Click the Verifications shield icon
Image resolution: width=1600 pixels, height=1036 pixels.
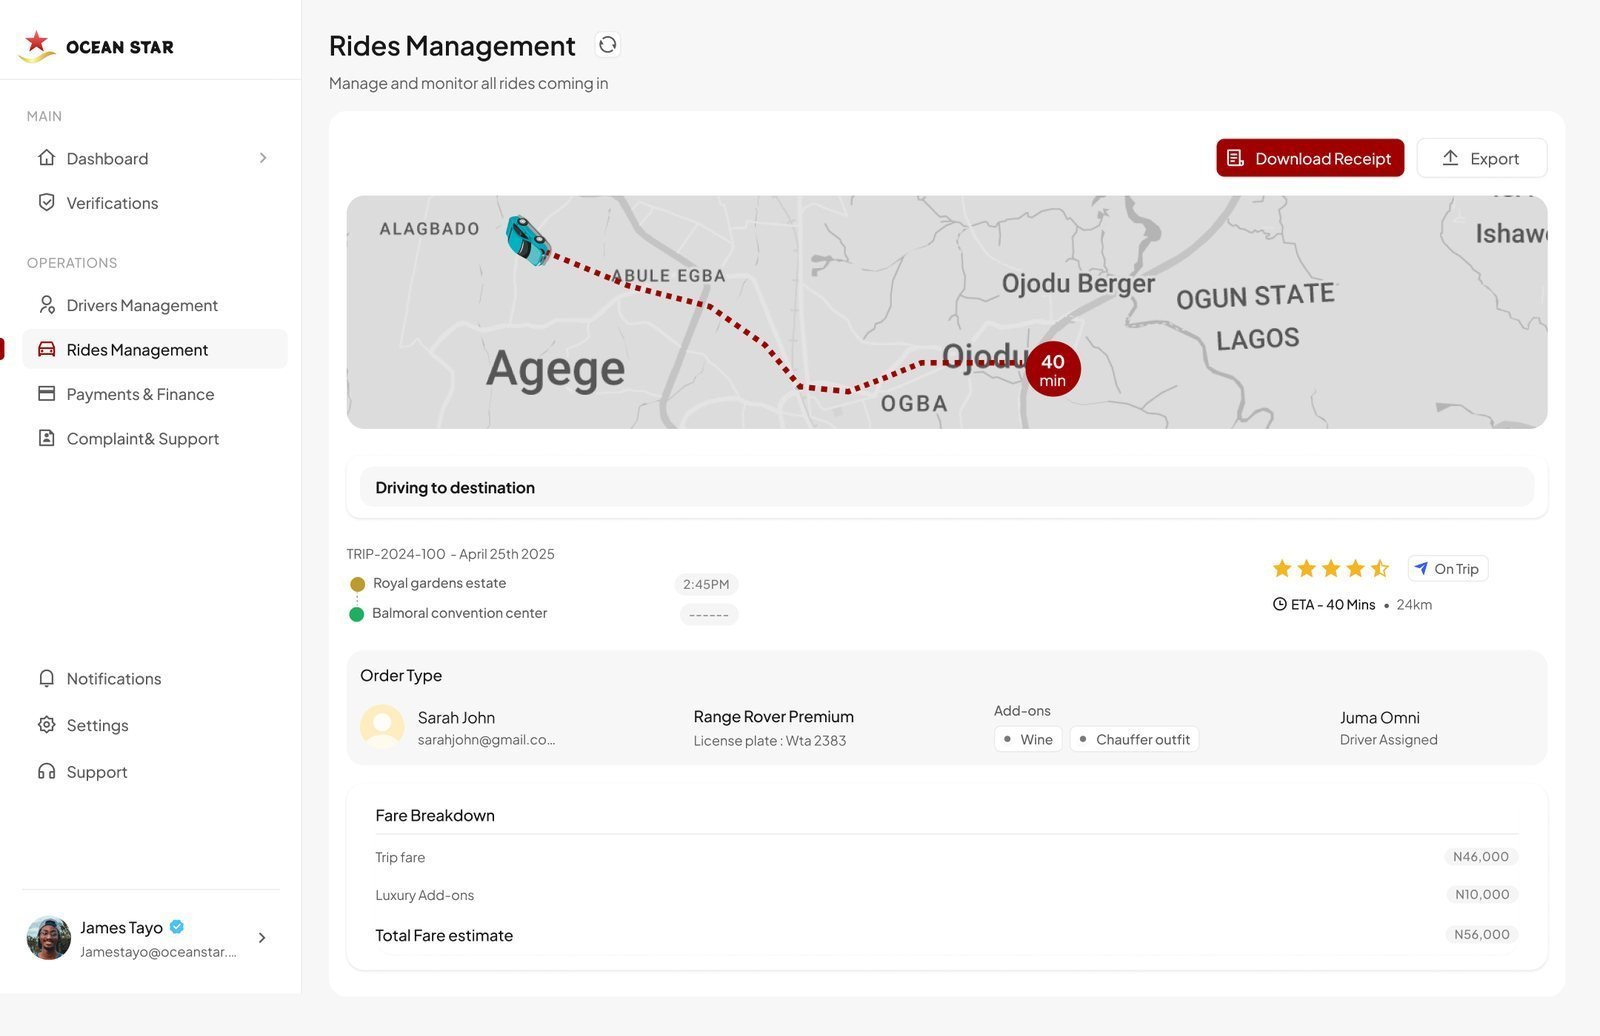point(46,202)
